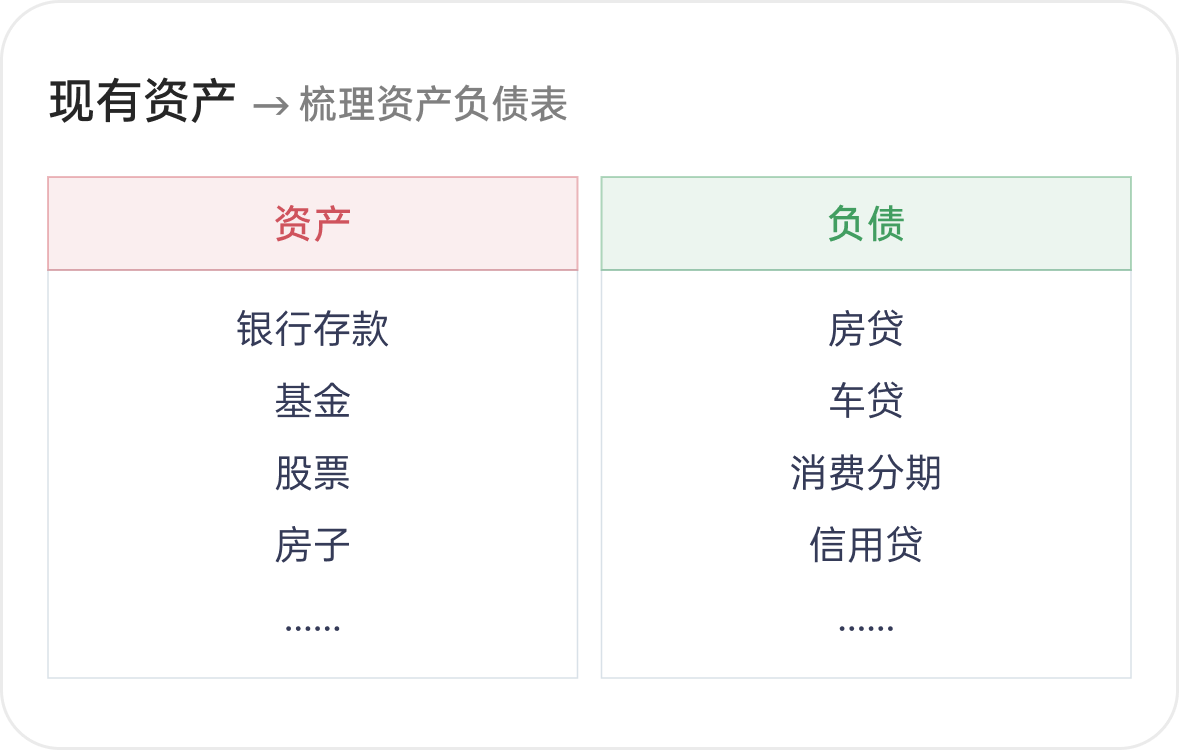Choose 银行存款 in the assets list
1179x750 pixels.
point(312,329)
